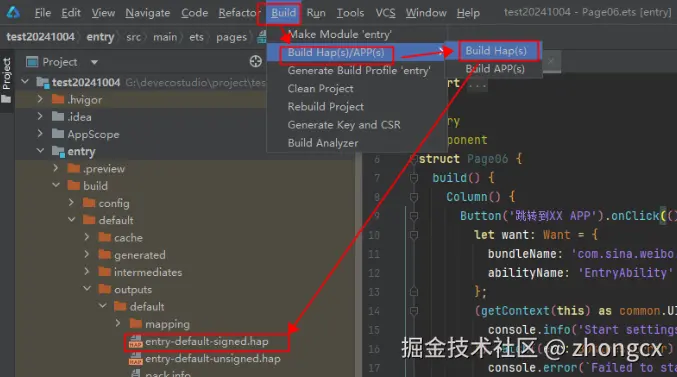Collapse the build folder

[x=56, y=185]
